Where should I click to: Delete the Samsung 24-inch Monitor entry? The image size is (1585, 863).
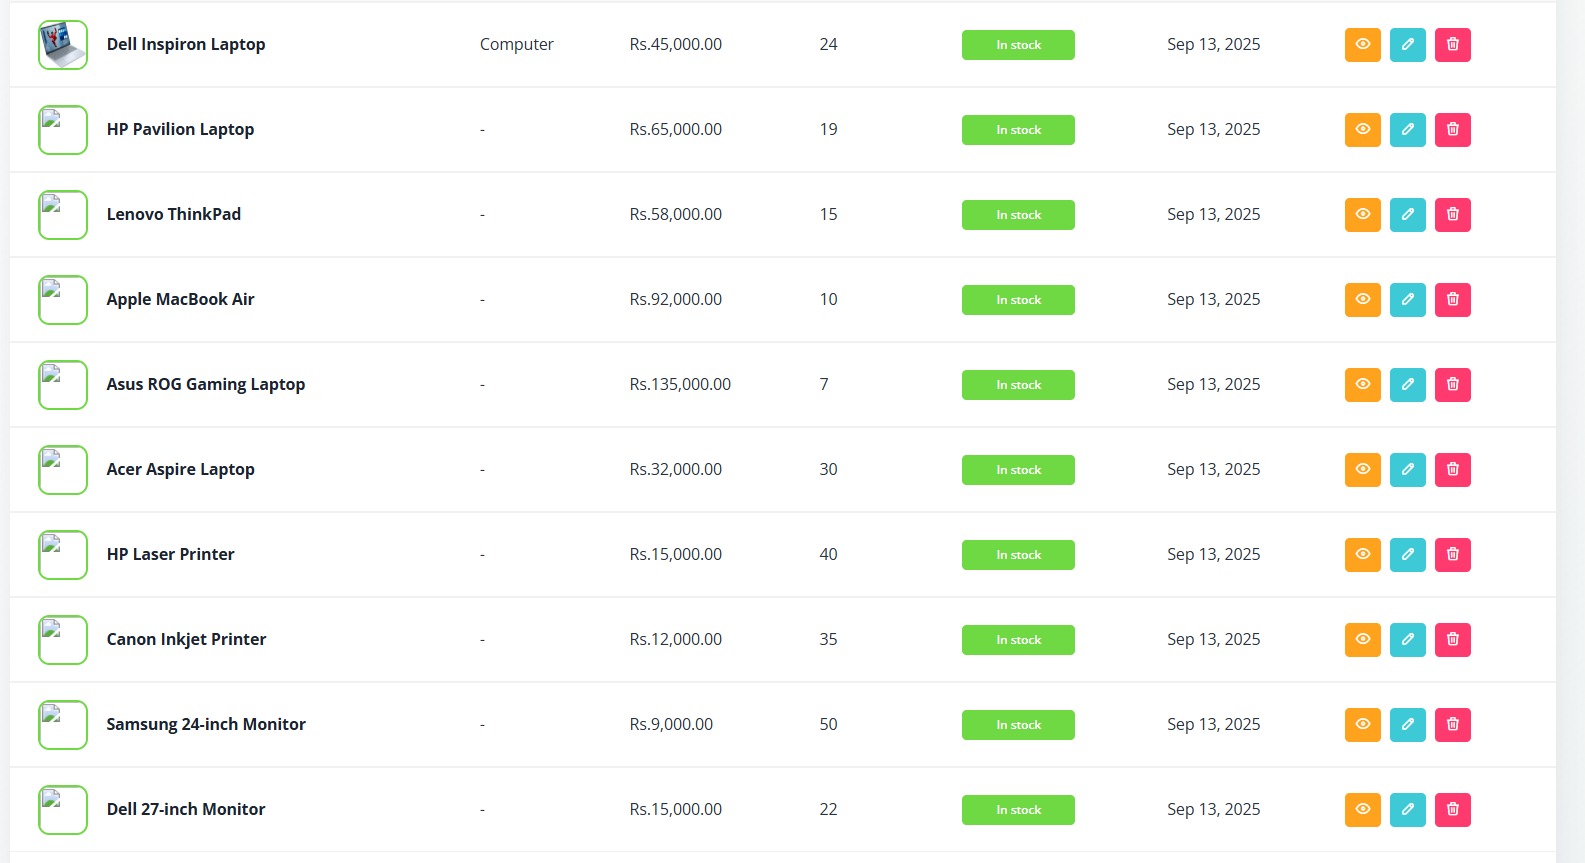click(x=1452, y=725)
